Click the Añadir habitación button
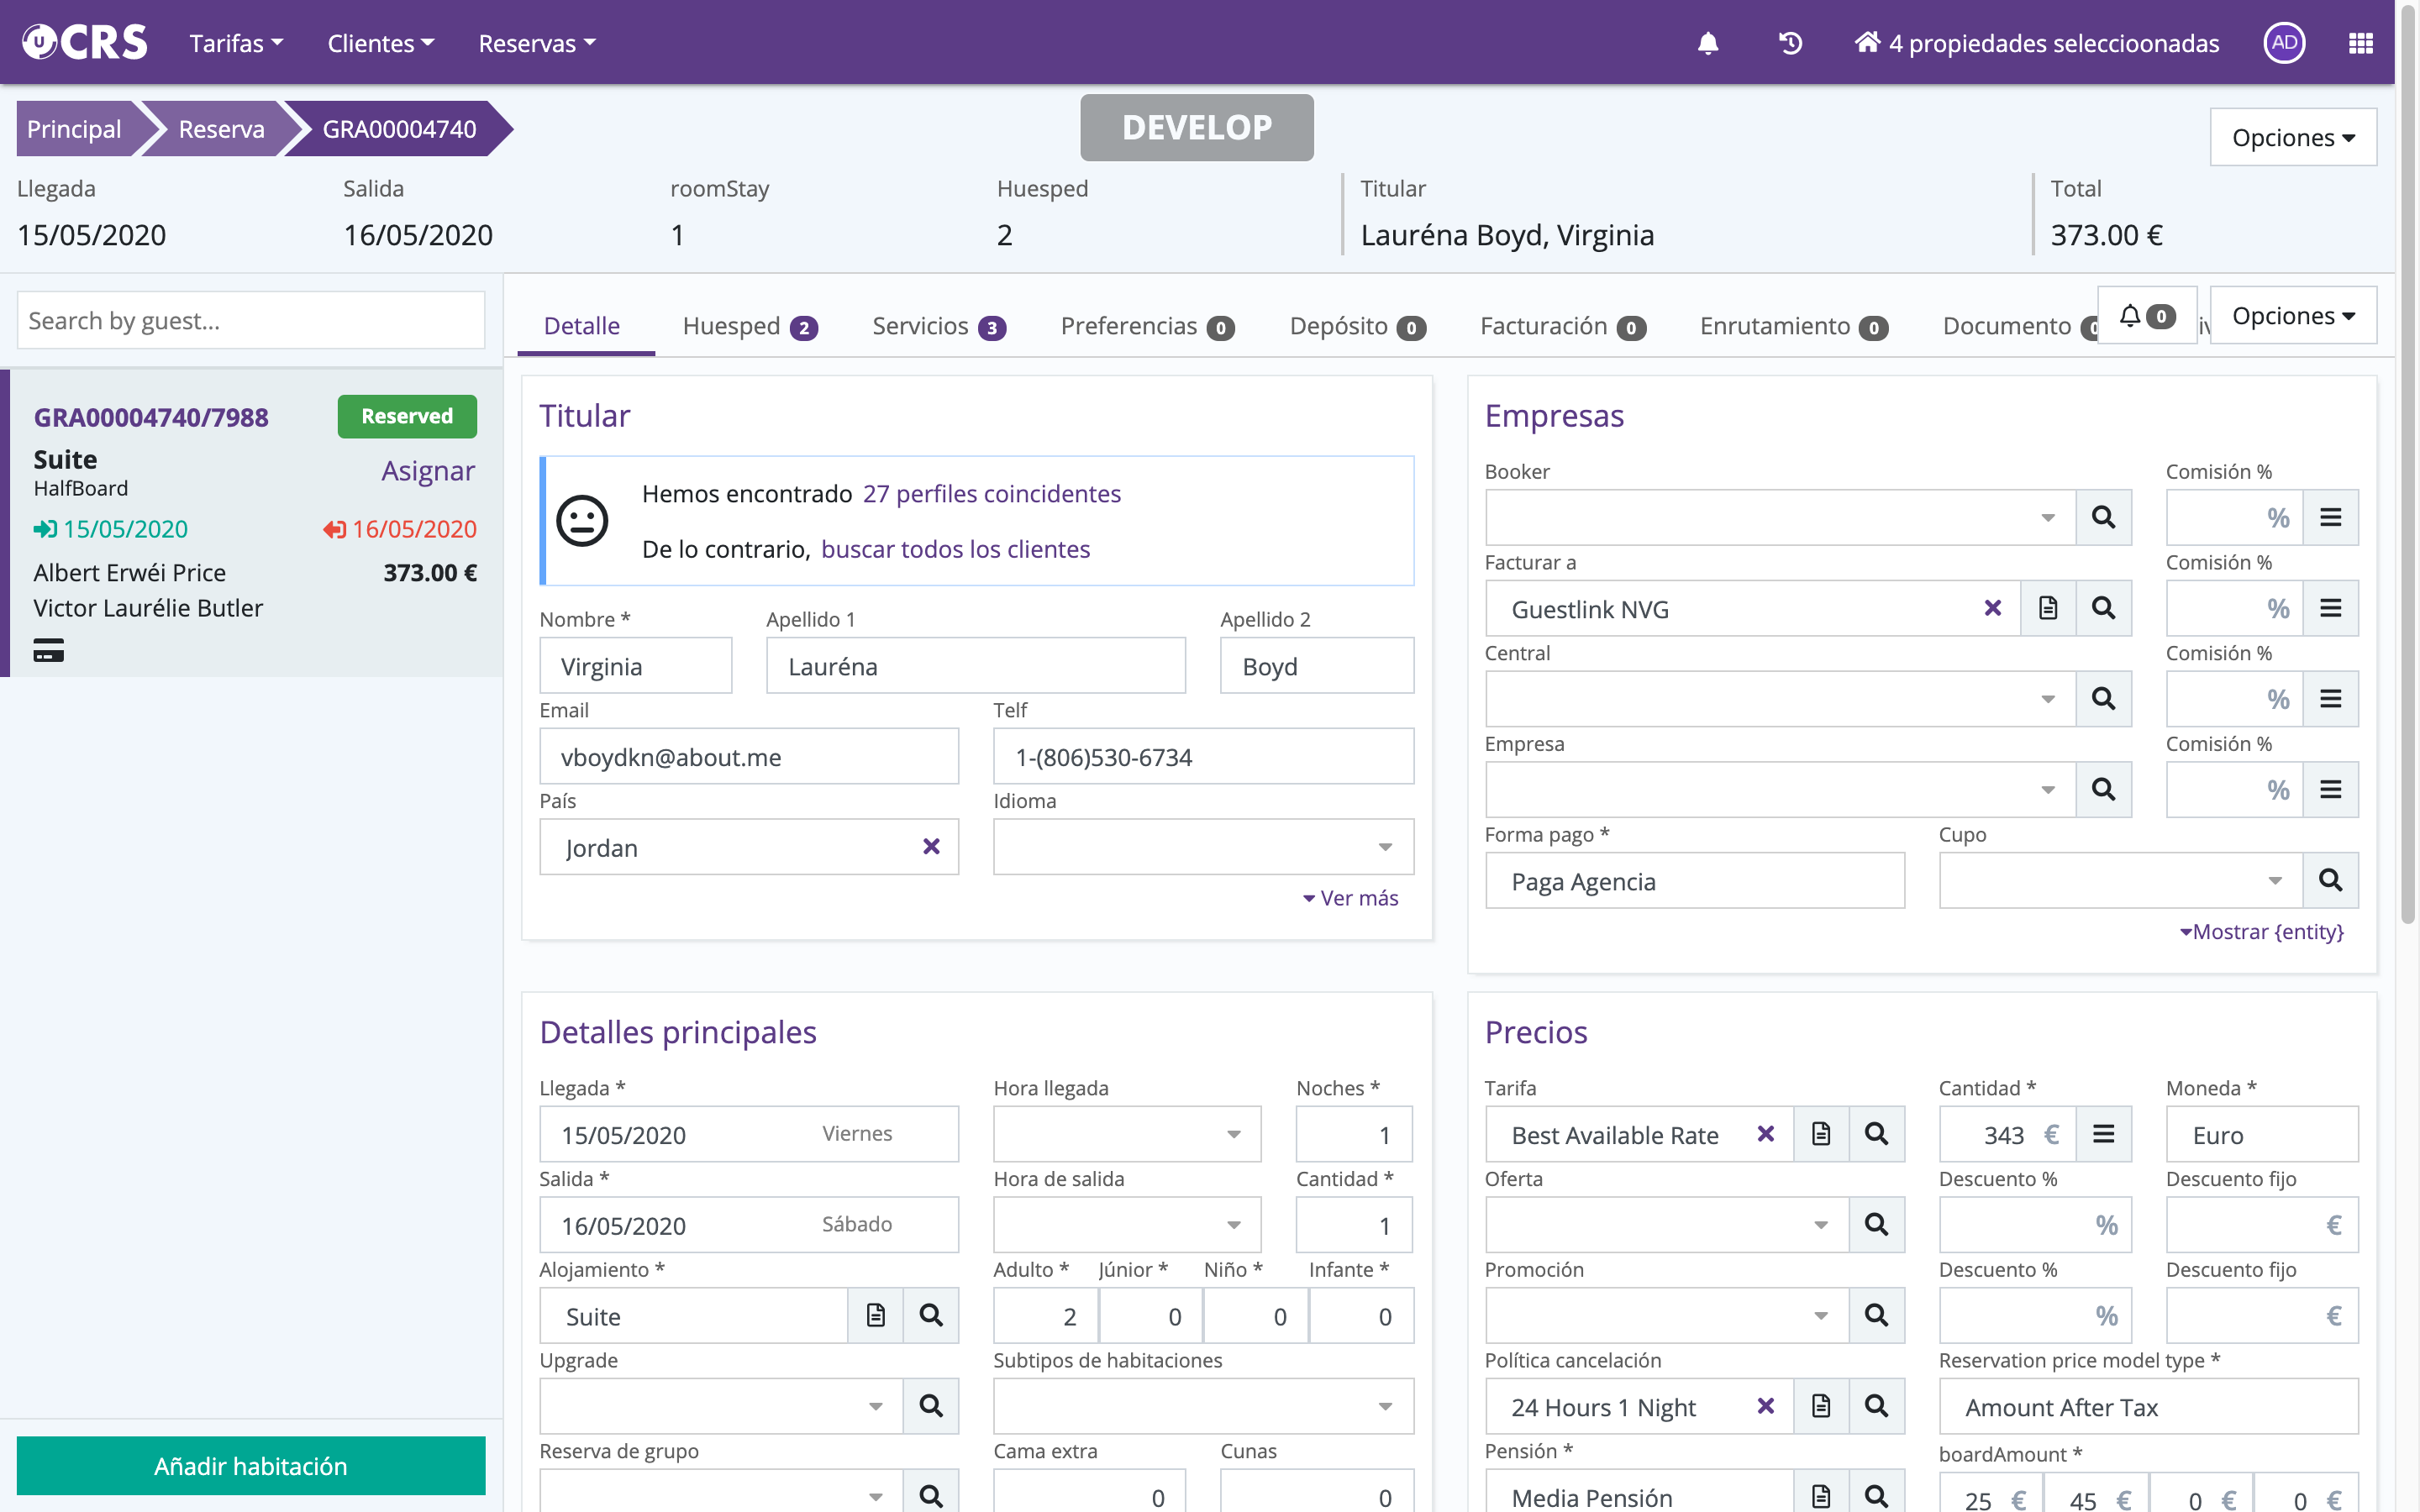2420x1512 pixels. (250, 1465)
